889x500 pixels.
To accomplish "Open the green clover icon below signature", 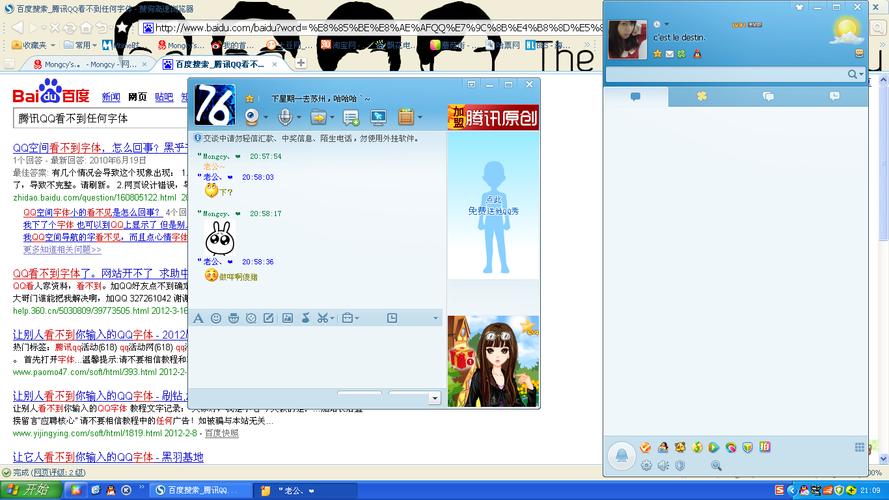I will (681, 54).
